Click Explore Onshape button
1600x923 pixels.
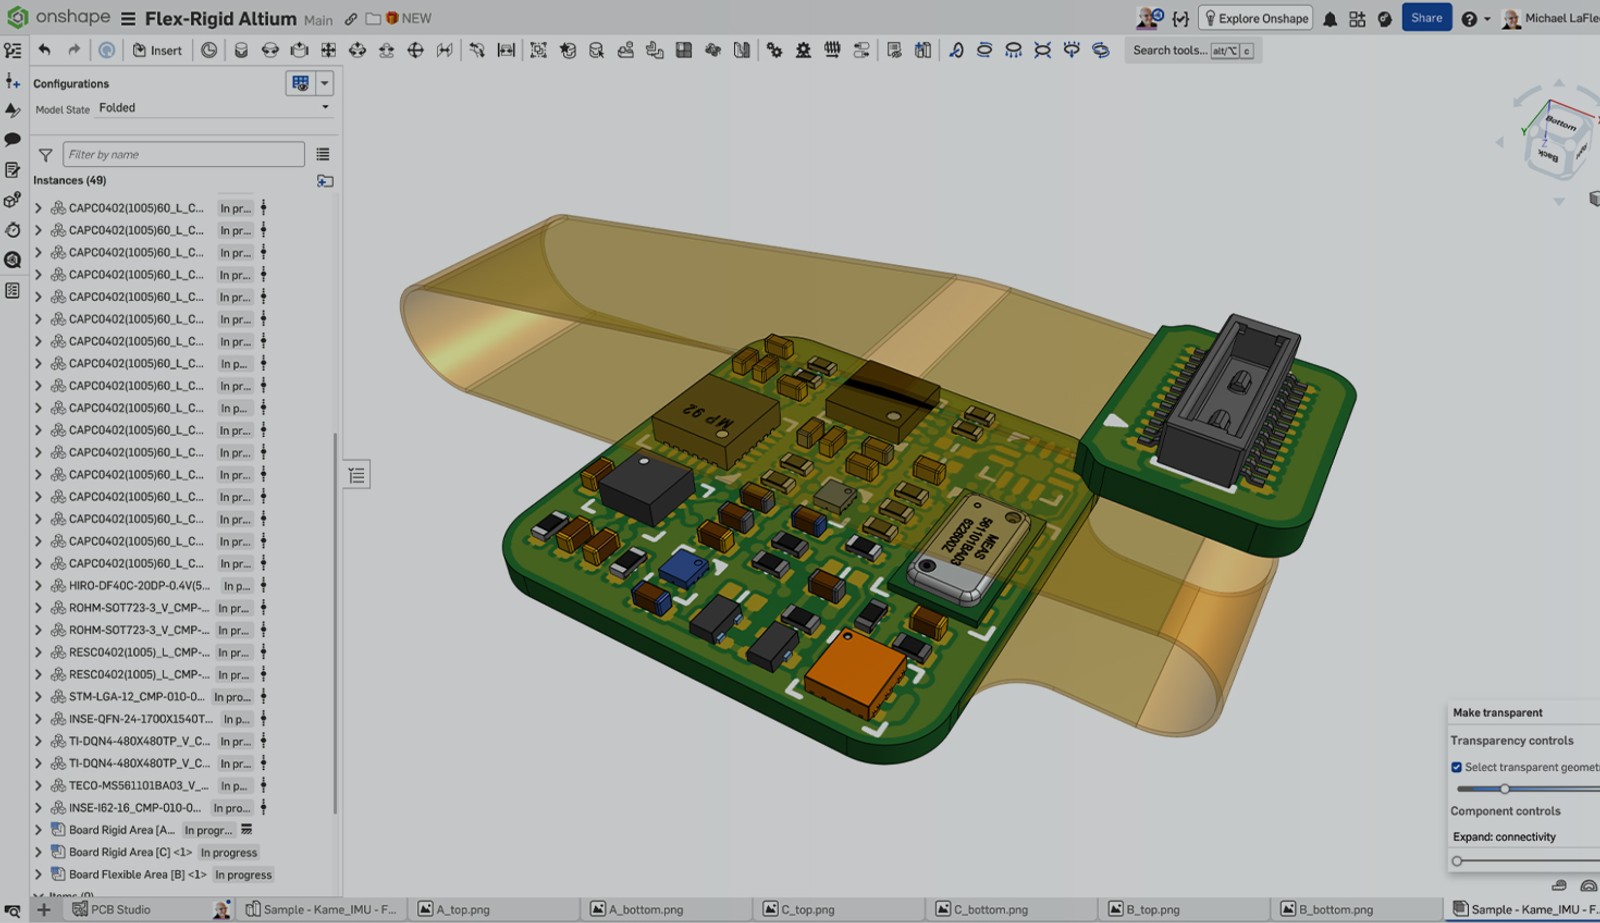(1256, 18)
